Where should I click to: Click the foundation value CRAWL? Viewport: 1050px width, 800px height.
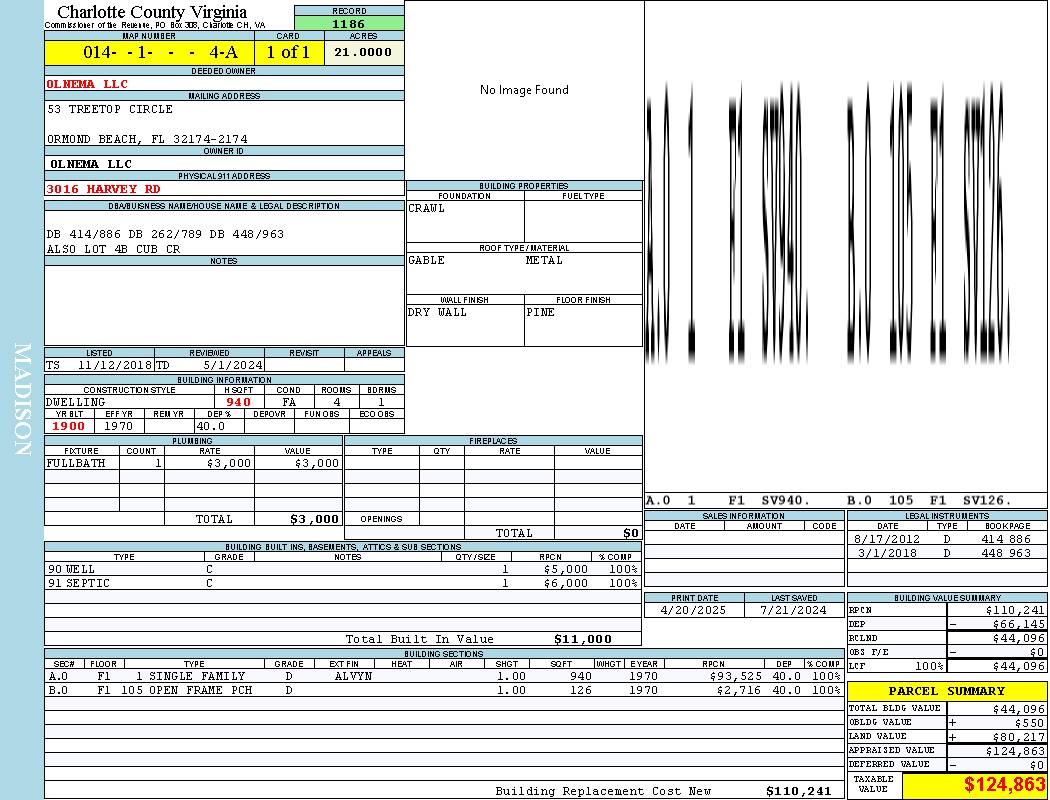coord(426,208)
